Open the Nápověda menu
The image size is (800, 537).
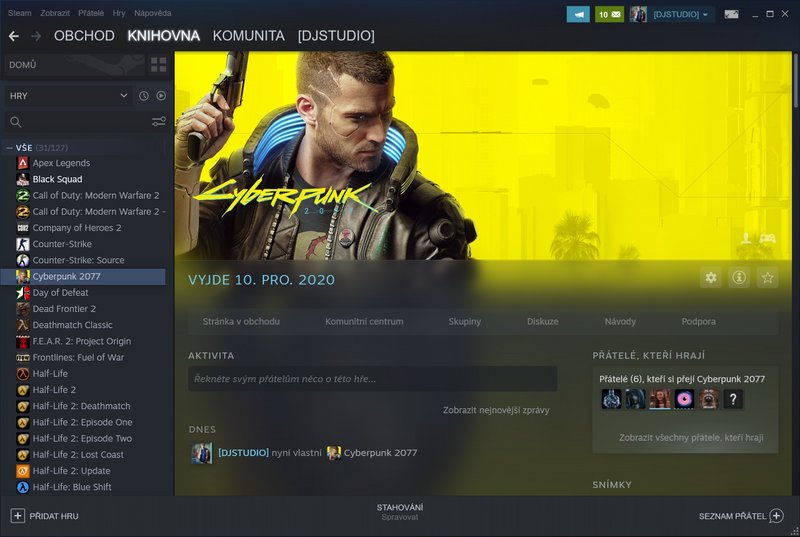153,13
